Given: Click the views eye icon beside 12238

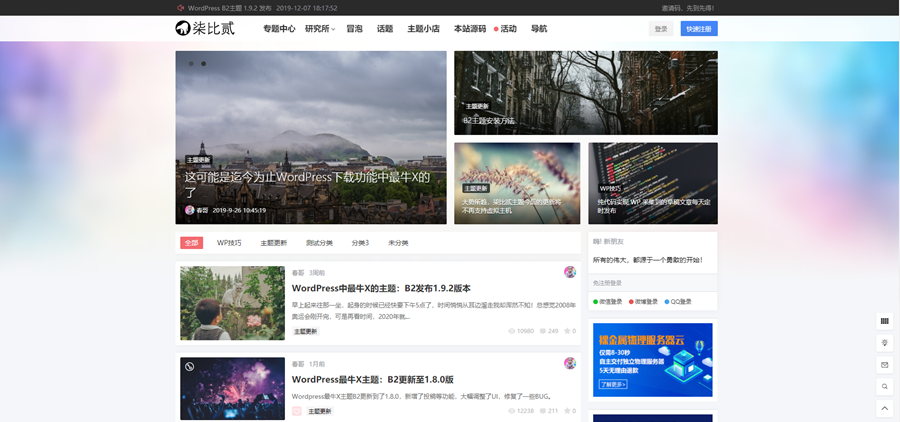Looking at the screenshot, I should [x=512, y=411].
